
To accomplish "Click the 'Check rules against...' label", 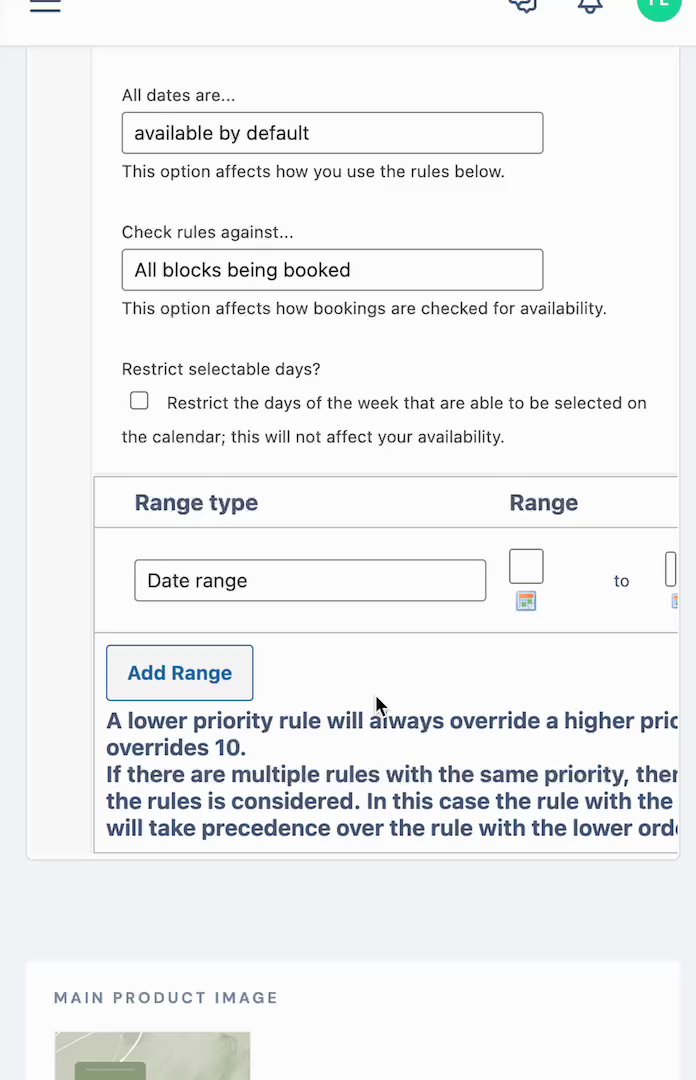I will [208, 232].
